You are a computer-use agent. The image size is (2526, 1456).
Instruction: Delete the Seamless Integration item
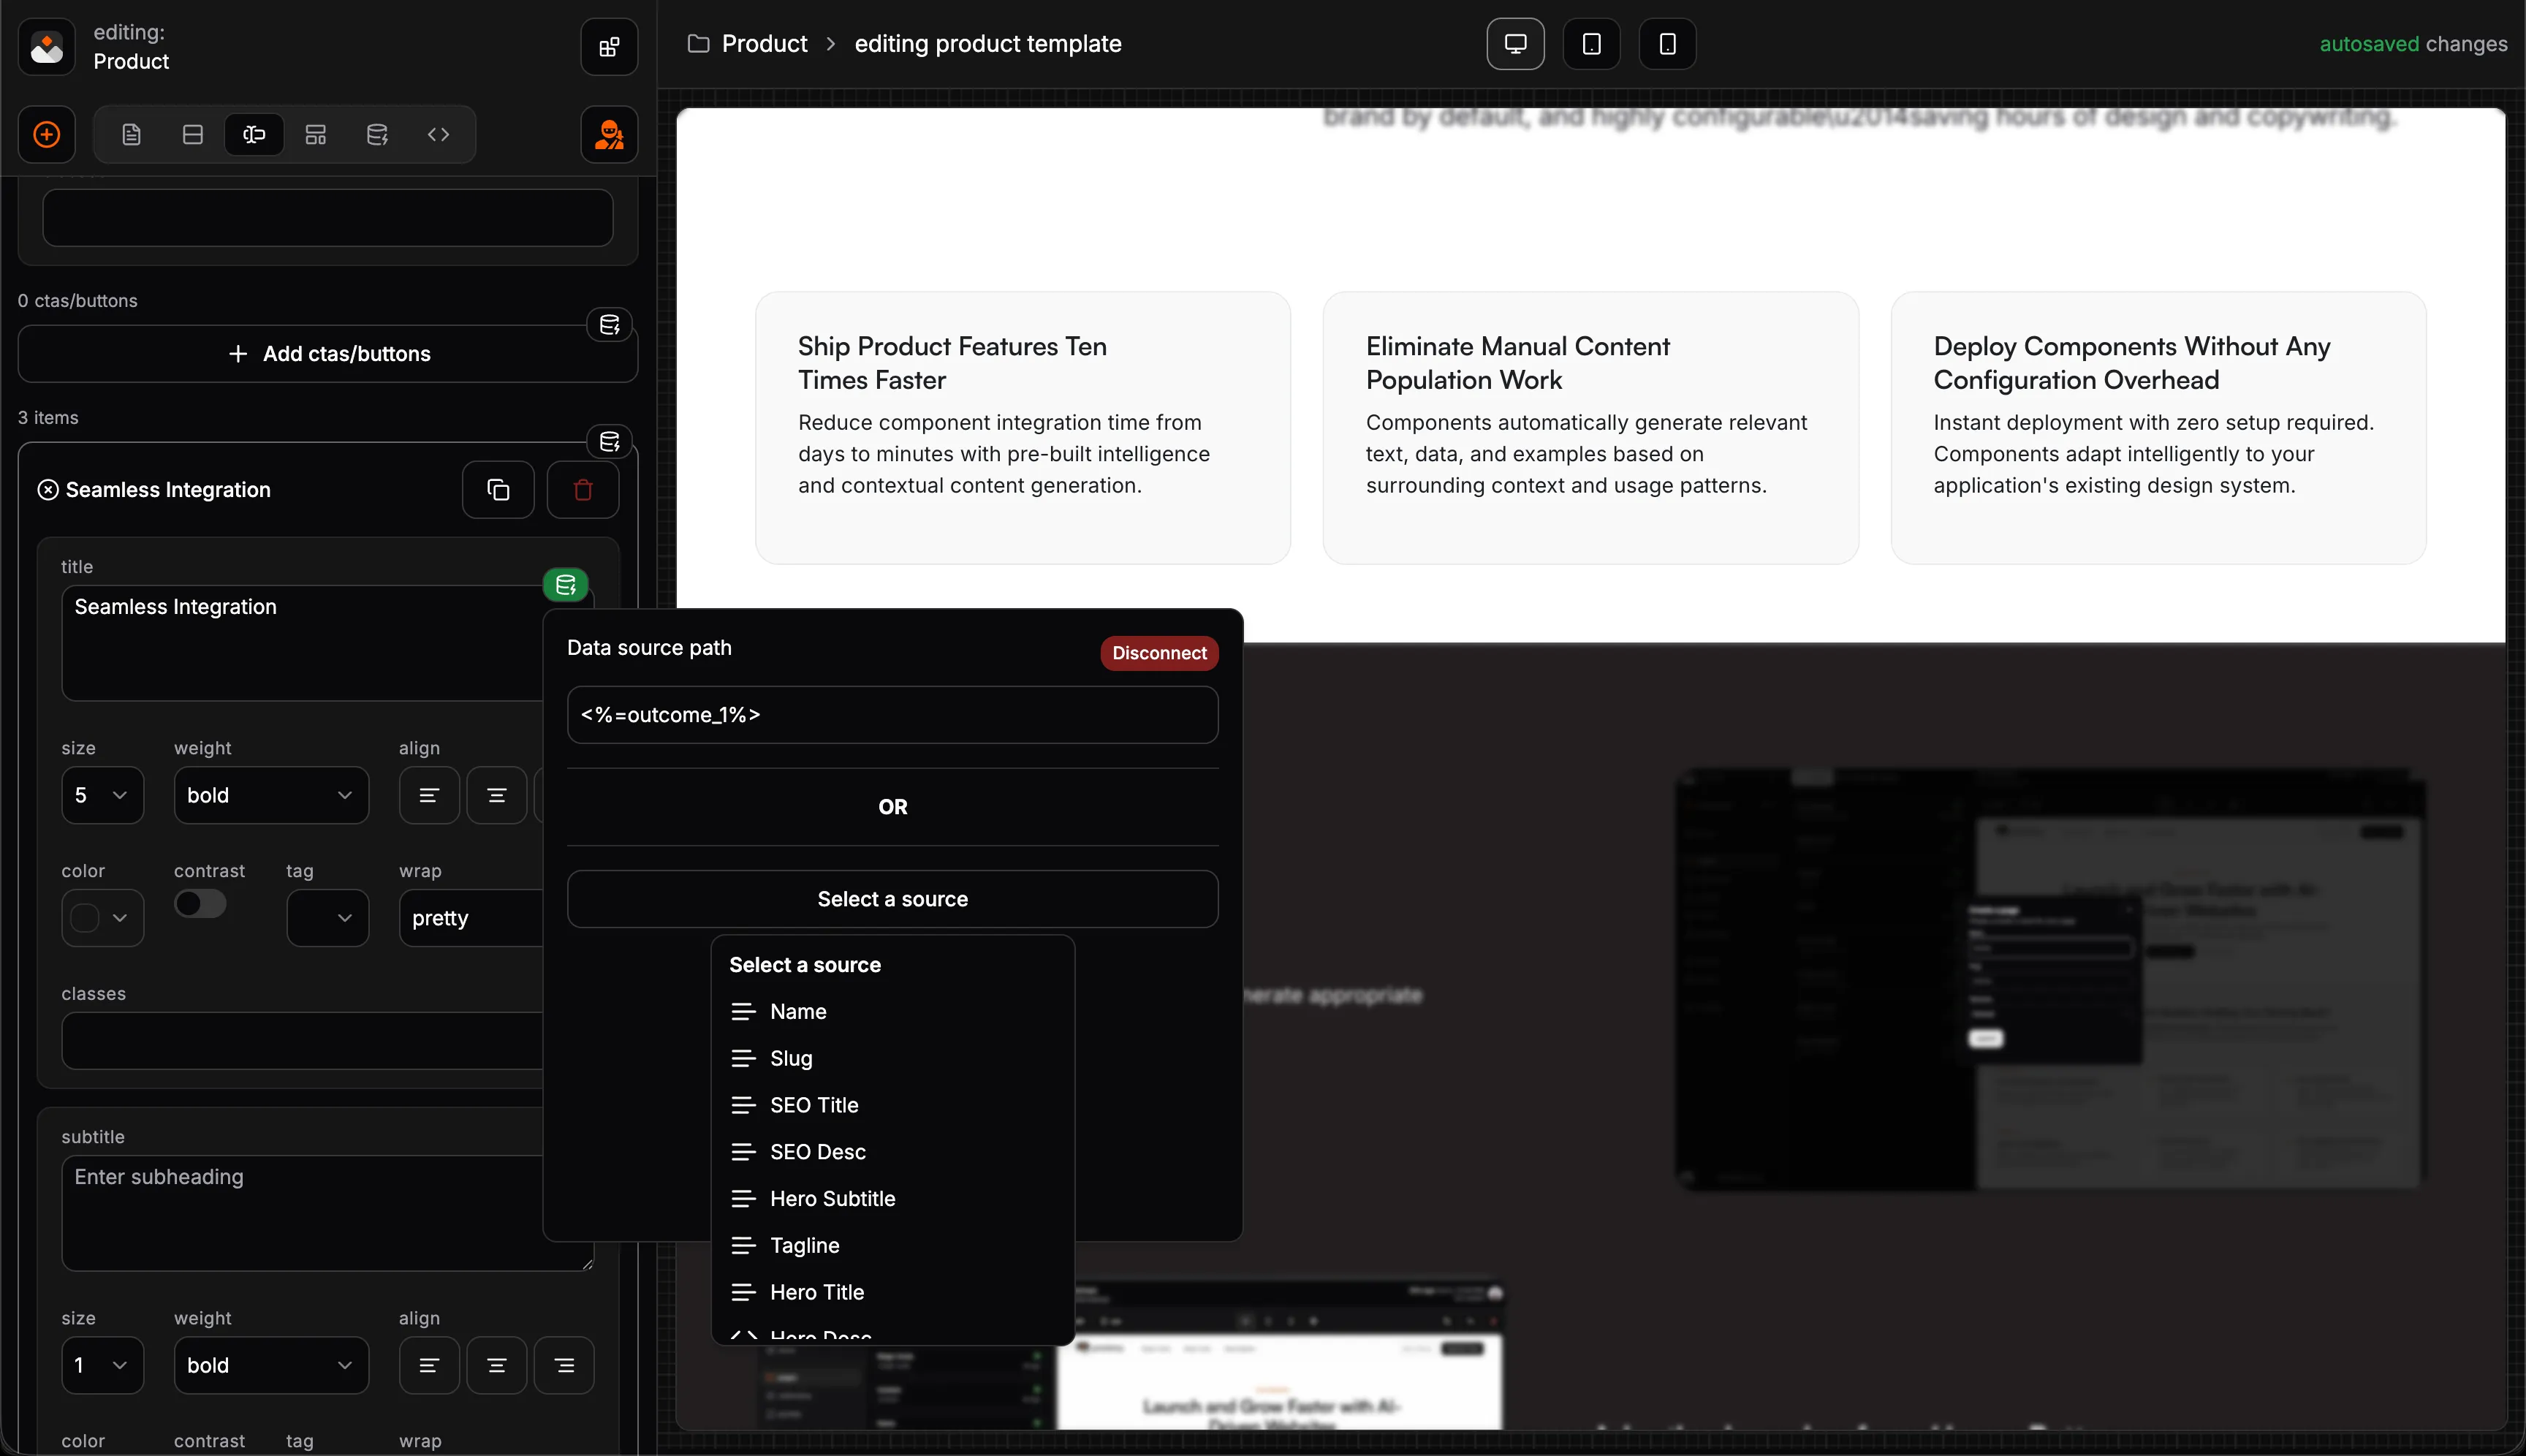pyautogui.click(x=583, y=490)
